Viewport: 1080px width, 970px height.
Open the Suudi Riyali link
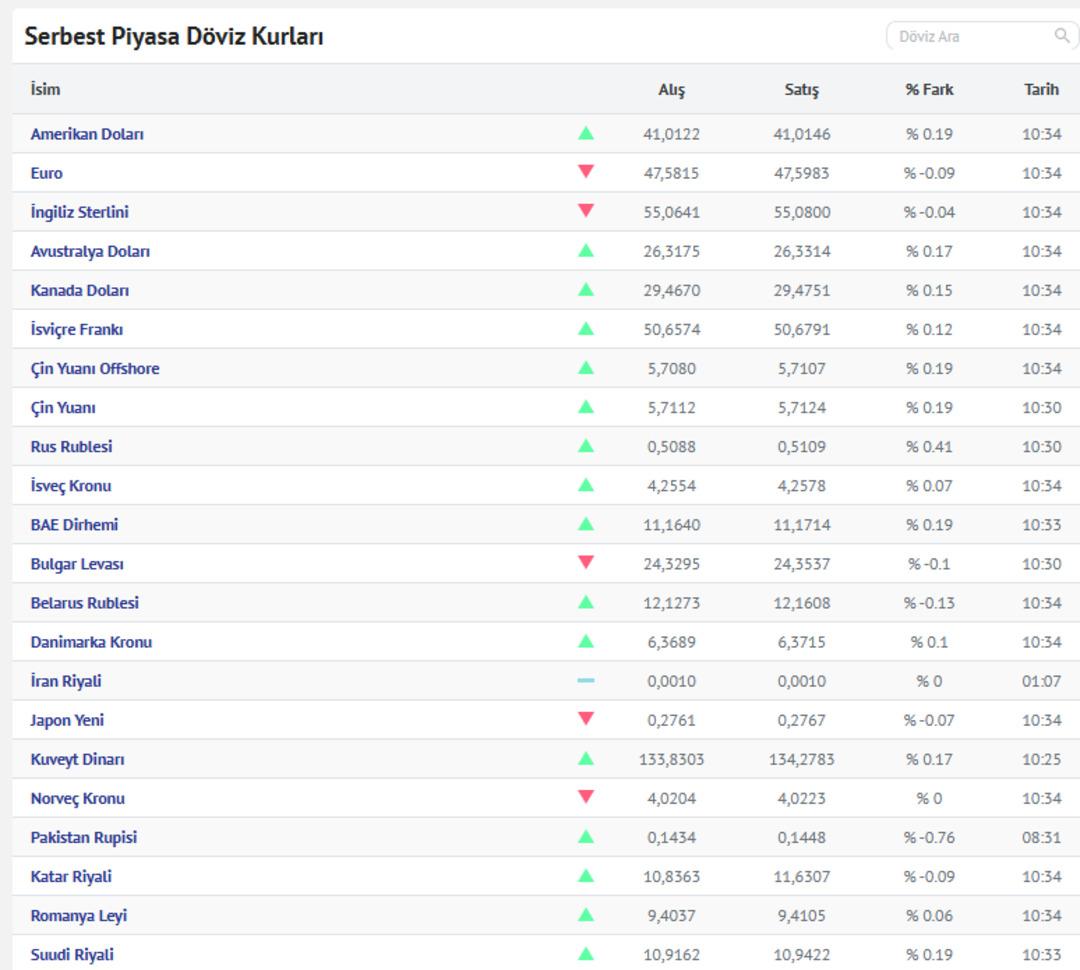point(72,955)
